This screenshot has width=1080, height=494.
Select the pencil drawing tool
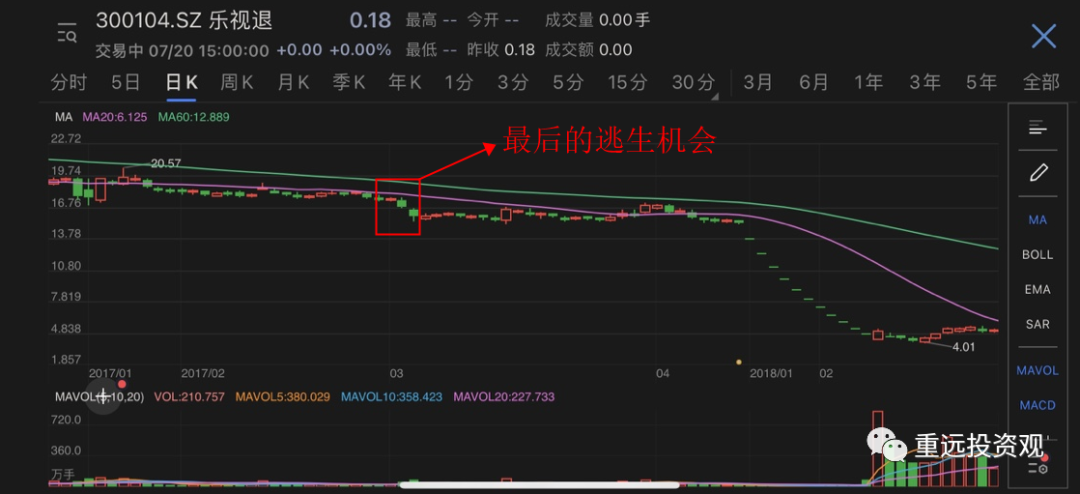(1038, 172)
